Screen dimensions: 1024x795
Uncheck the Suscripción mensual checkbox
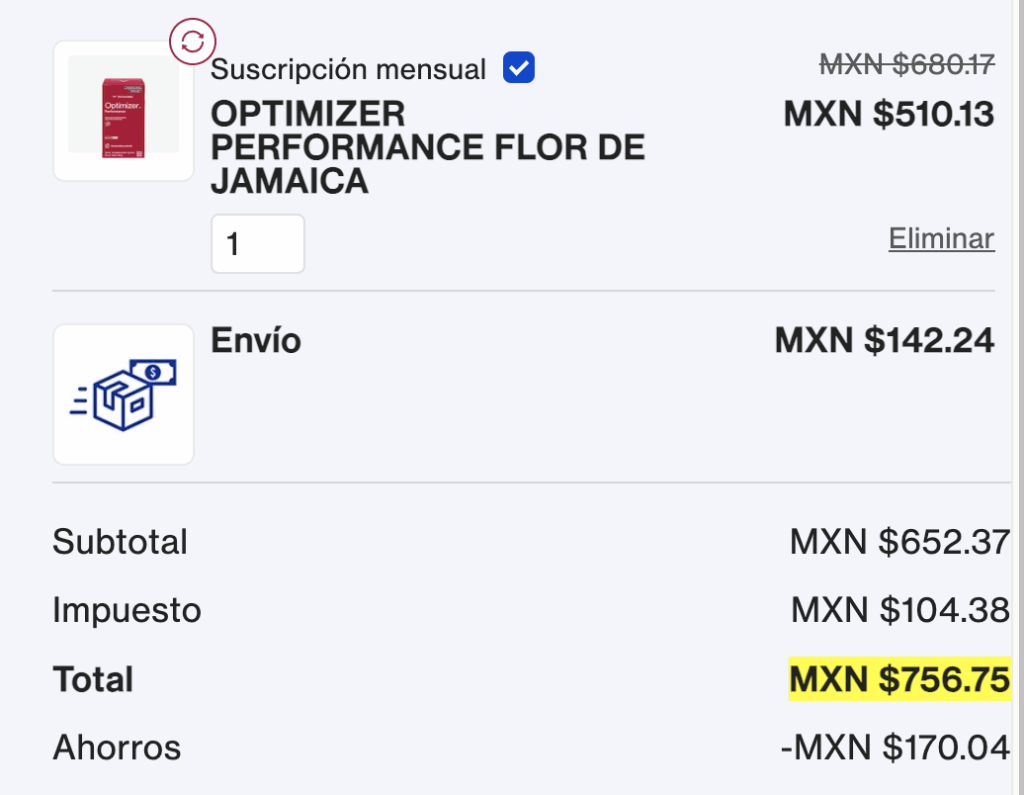519,68
